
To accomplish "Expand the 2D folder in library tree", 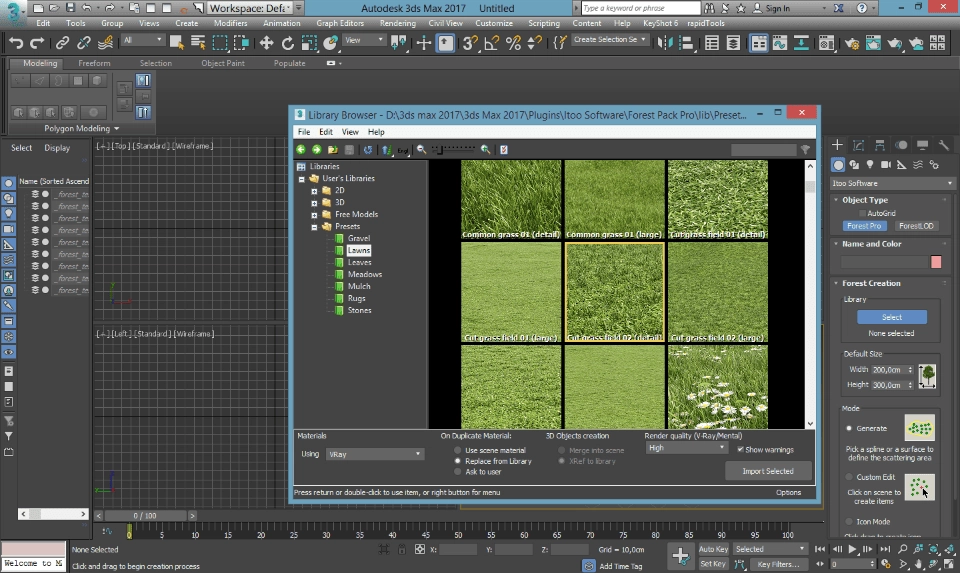I will tap(314, 191).
